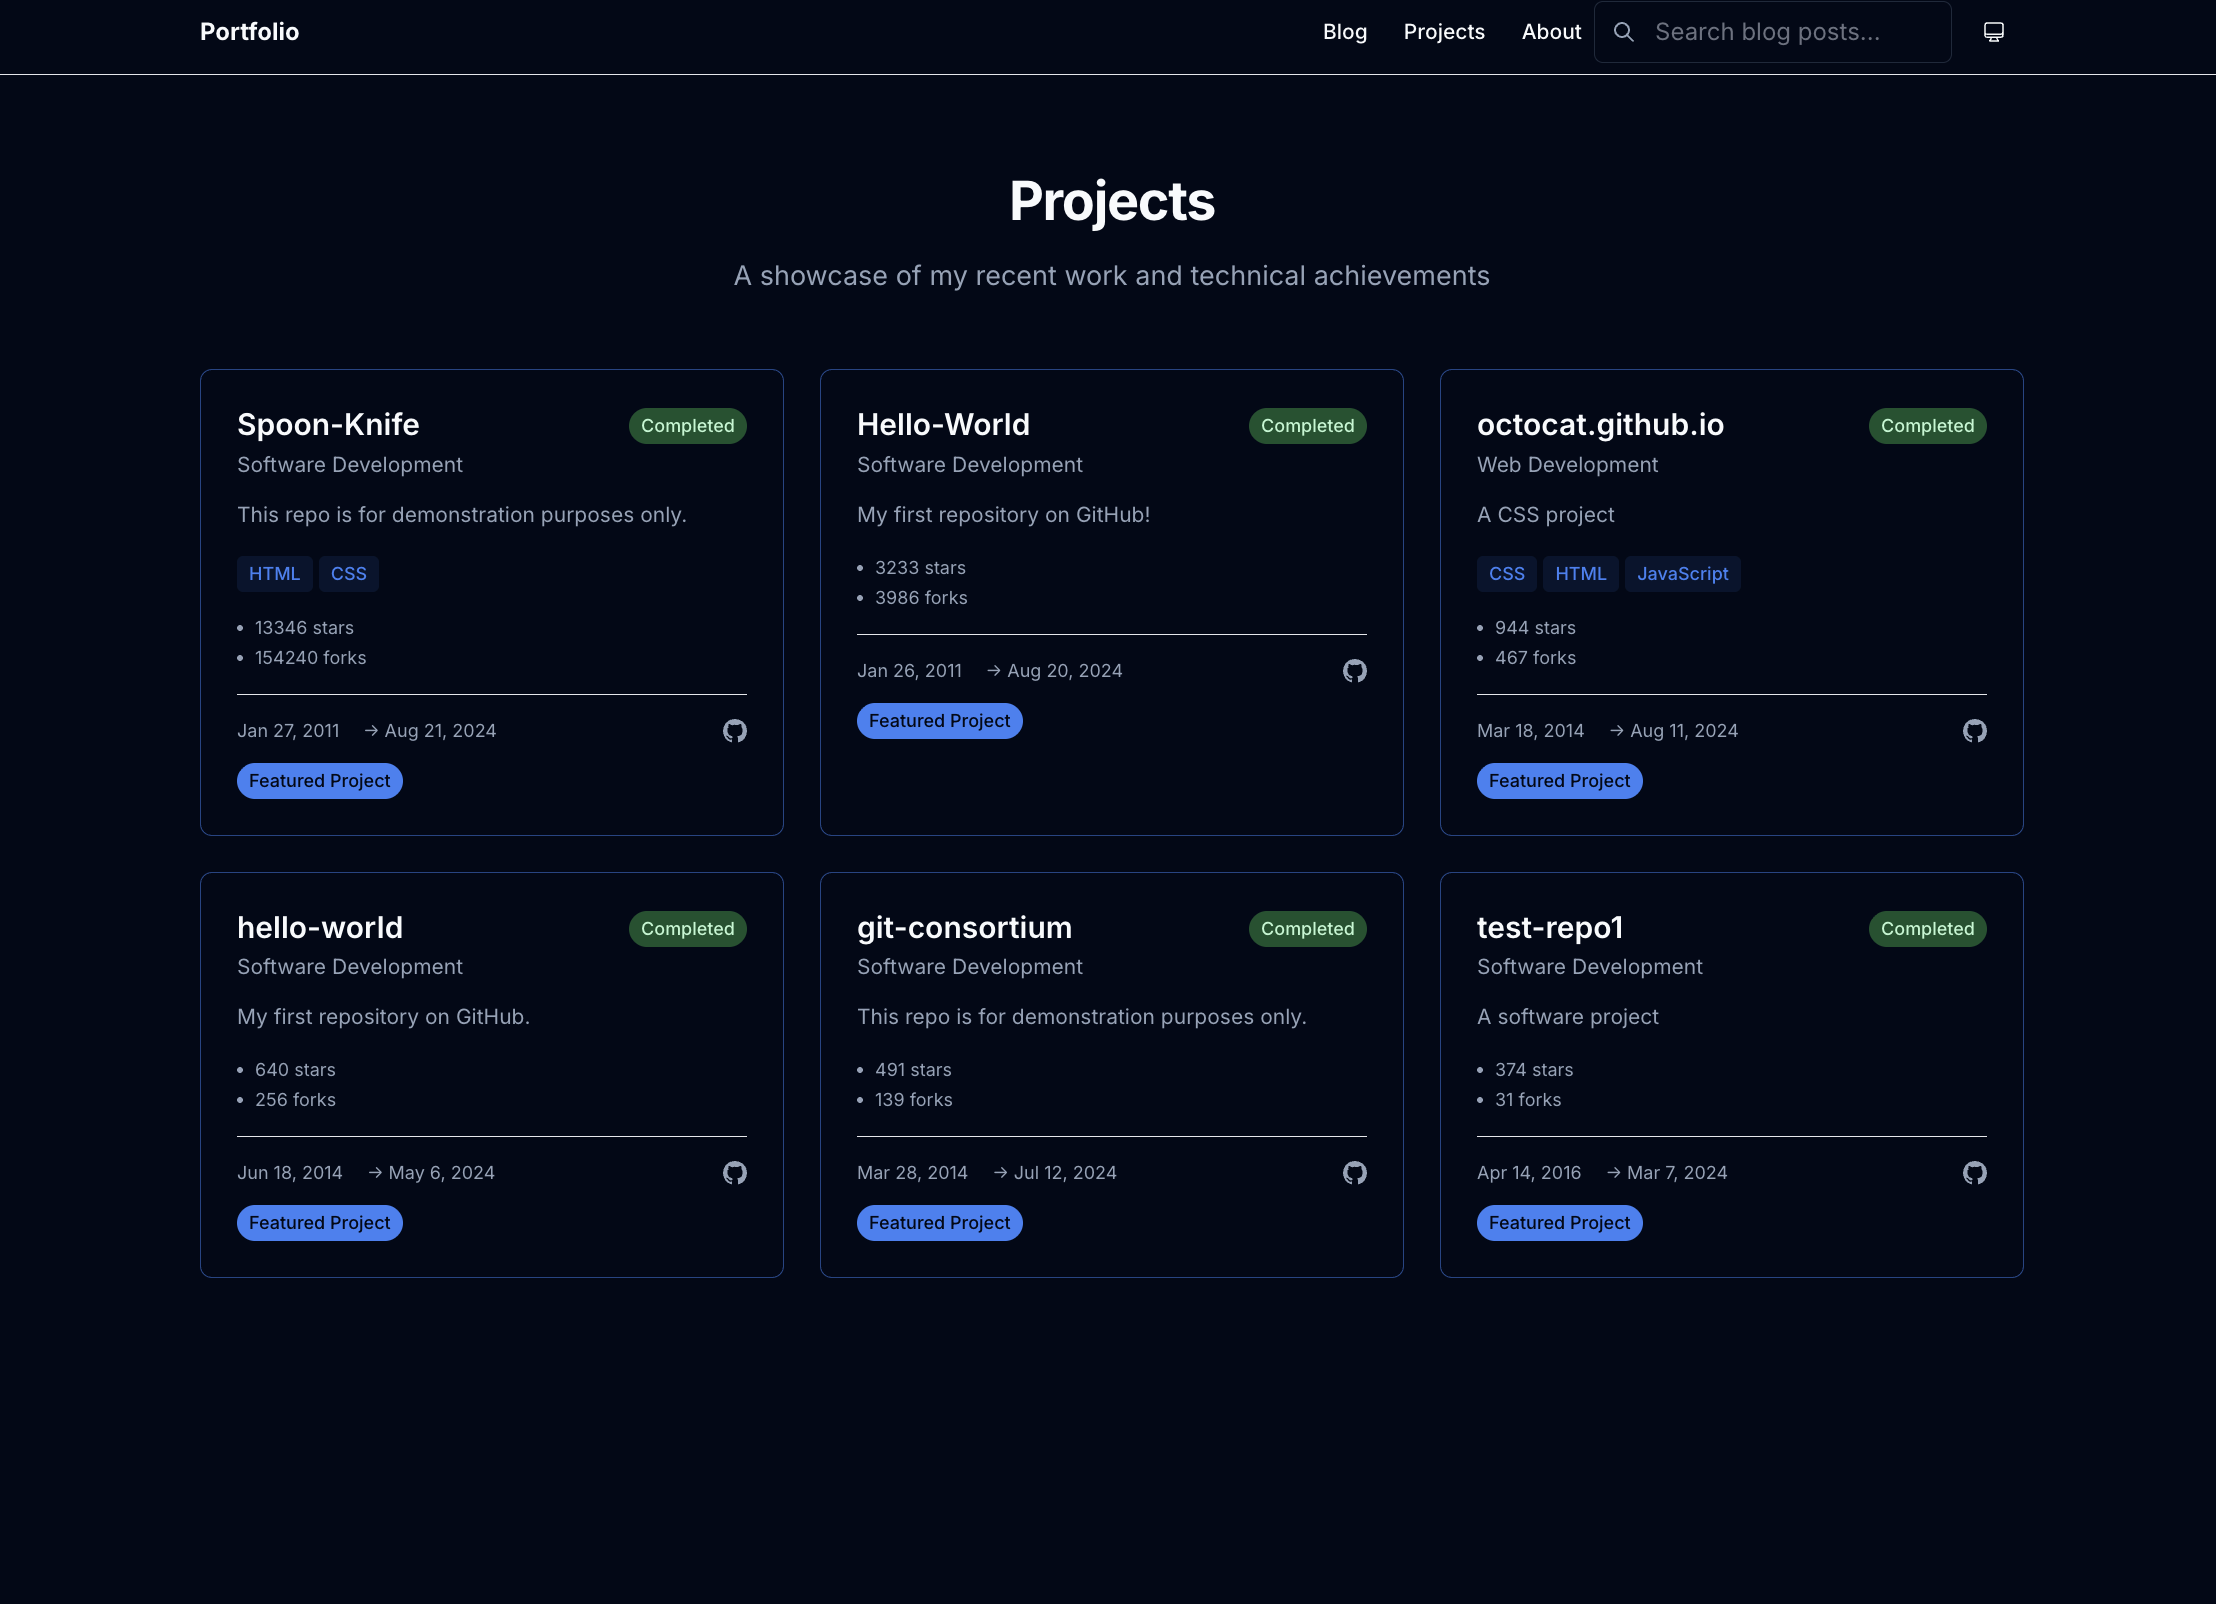Open Spoon-Knife repository on GitHub
2216x1604 pixels.
[733, 731]
